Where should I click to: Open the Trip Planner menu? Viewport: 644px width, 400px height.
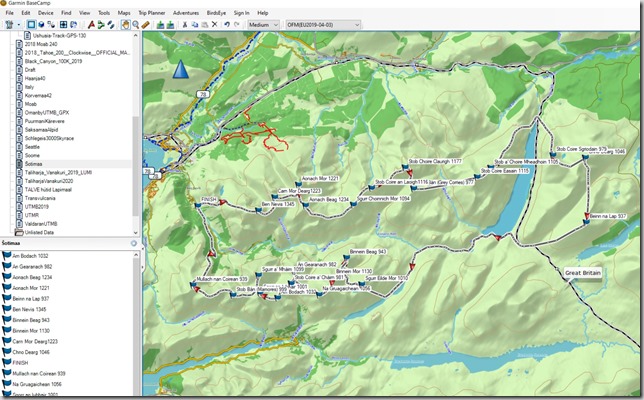coord(152,13)
